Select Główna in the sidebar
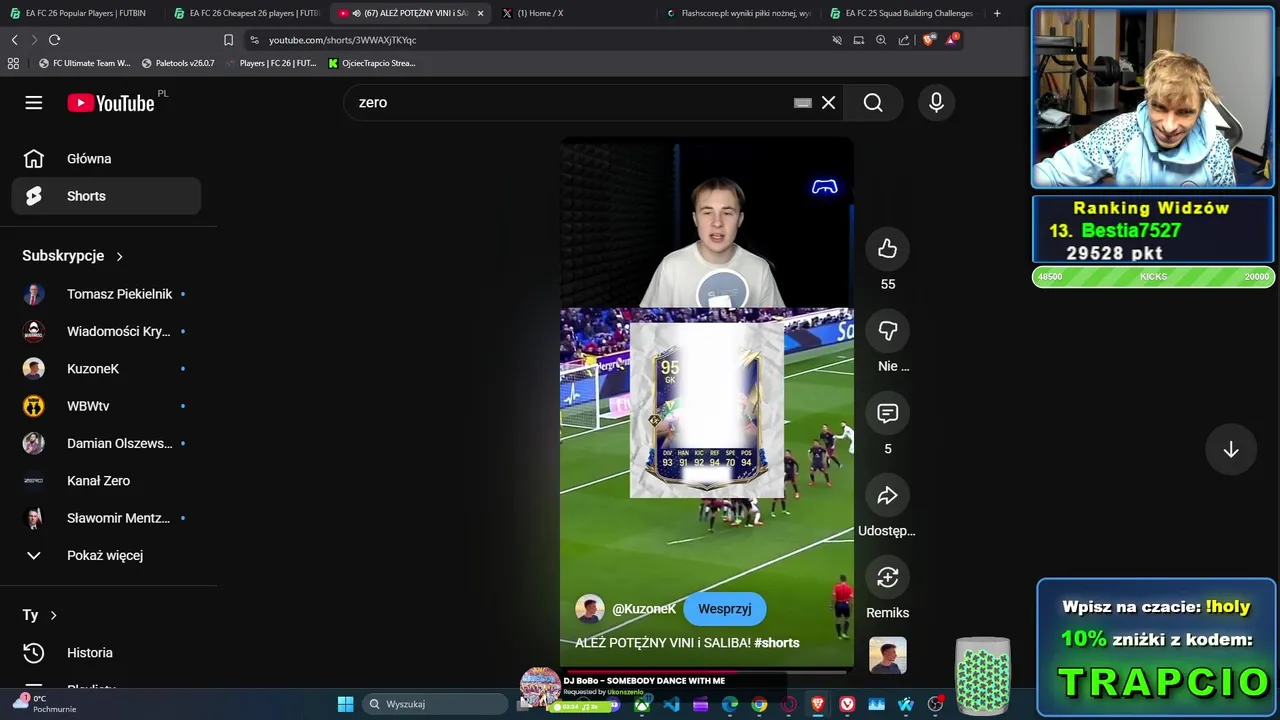The image size is (1280, 720). (106, 159)
